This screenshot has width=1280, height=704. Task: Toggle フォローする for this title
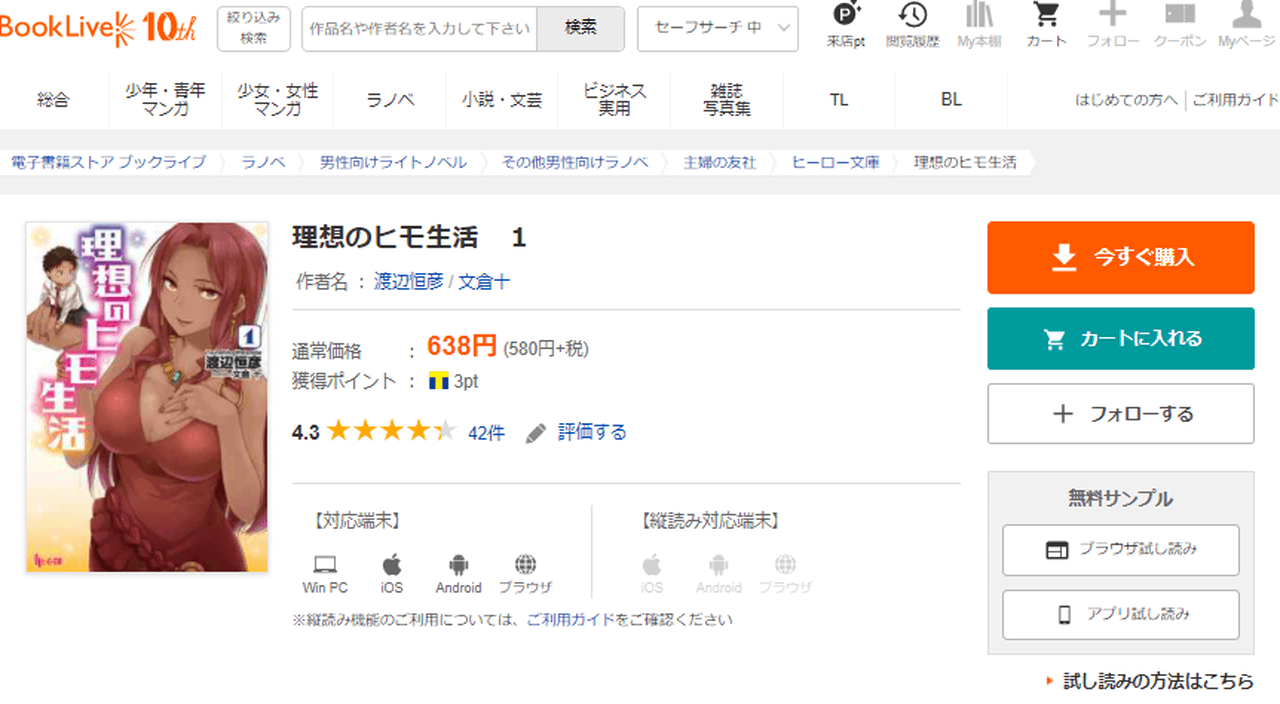[x=1120, y=414]
